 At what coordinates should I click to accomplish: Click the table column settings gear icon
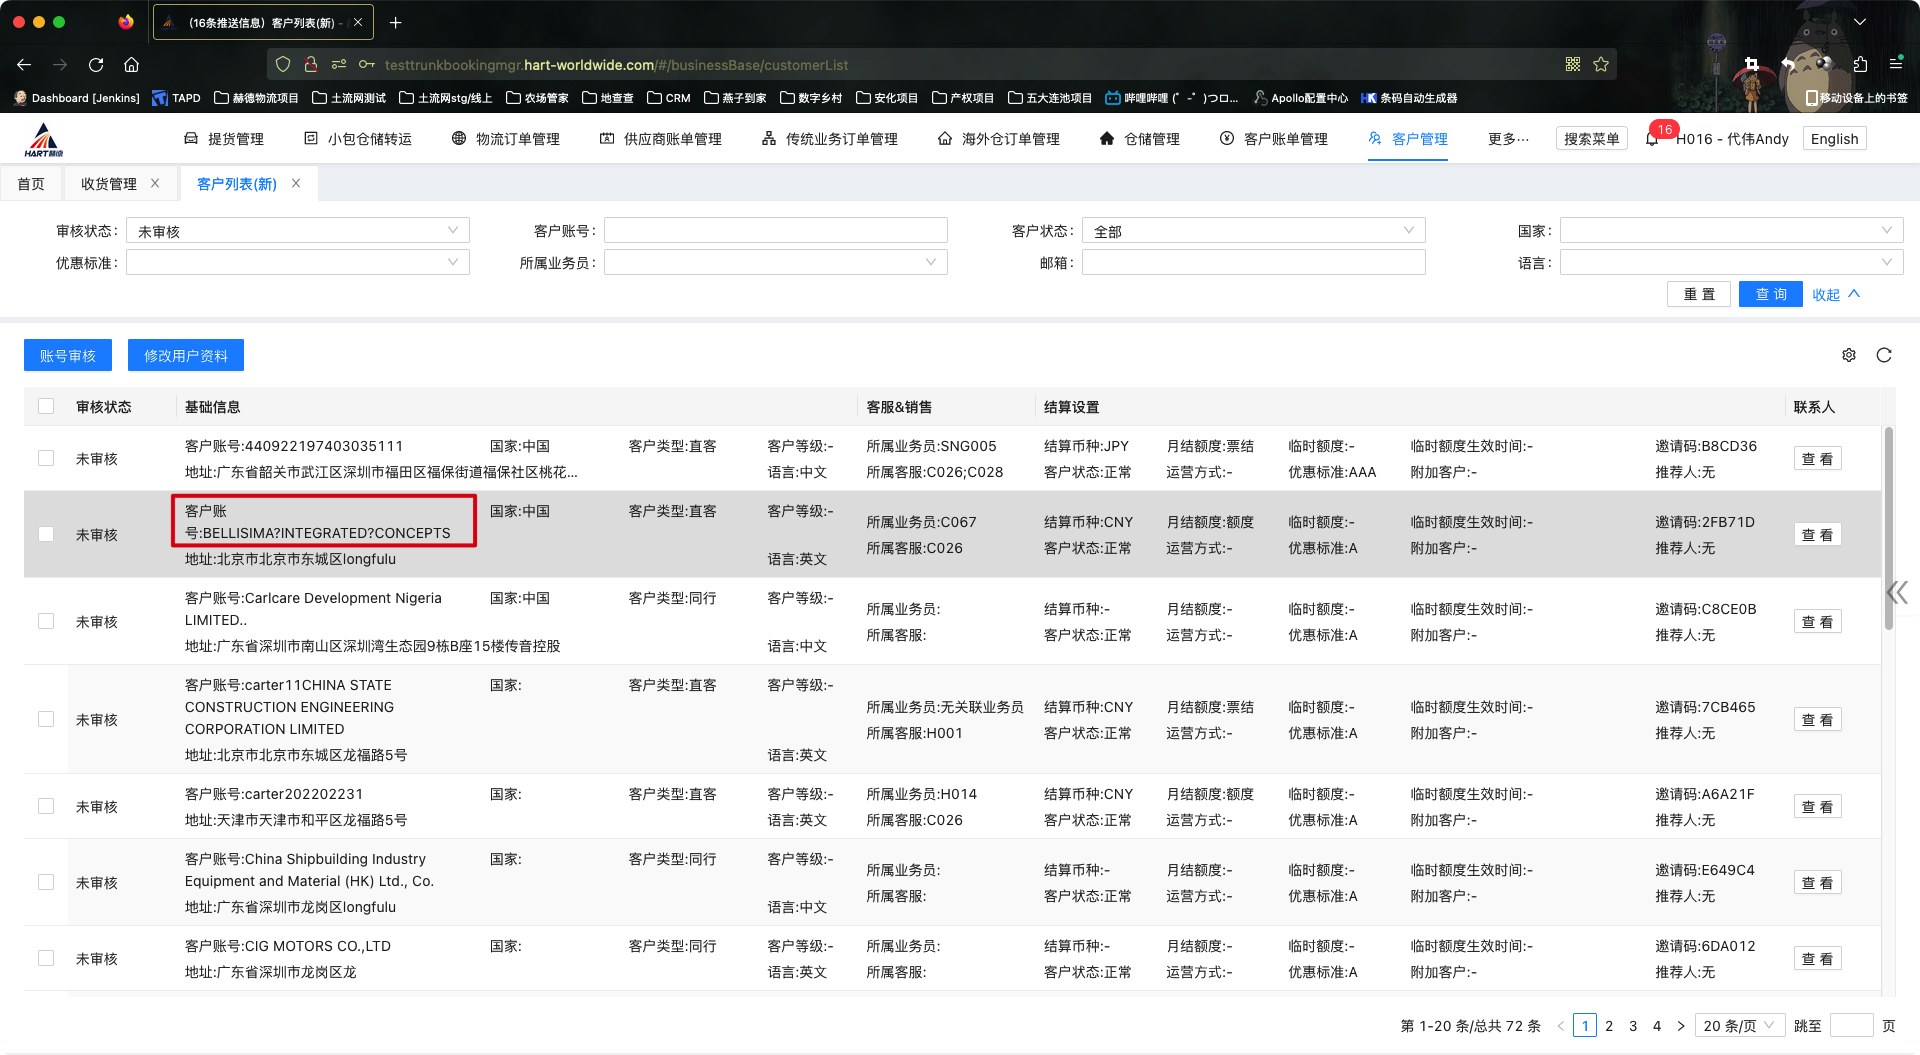click(x=1849, y=355)
